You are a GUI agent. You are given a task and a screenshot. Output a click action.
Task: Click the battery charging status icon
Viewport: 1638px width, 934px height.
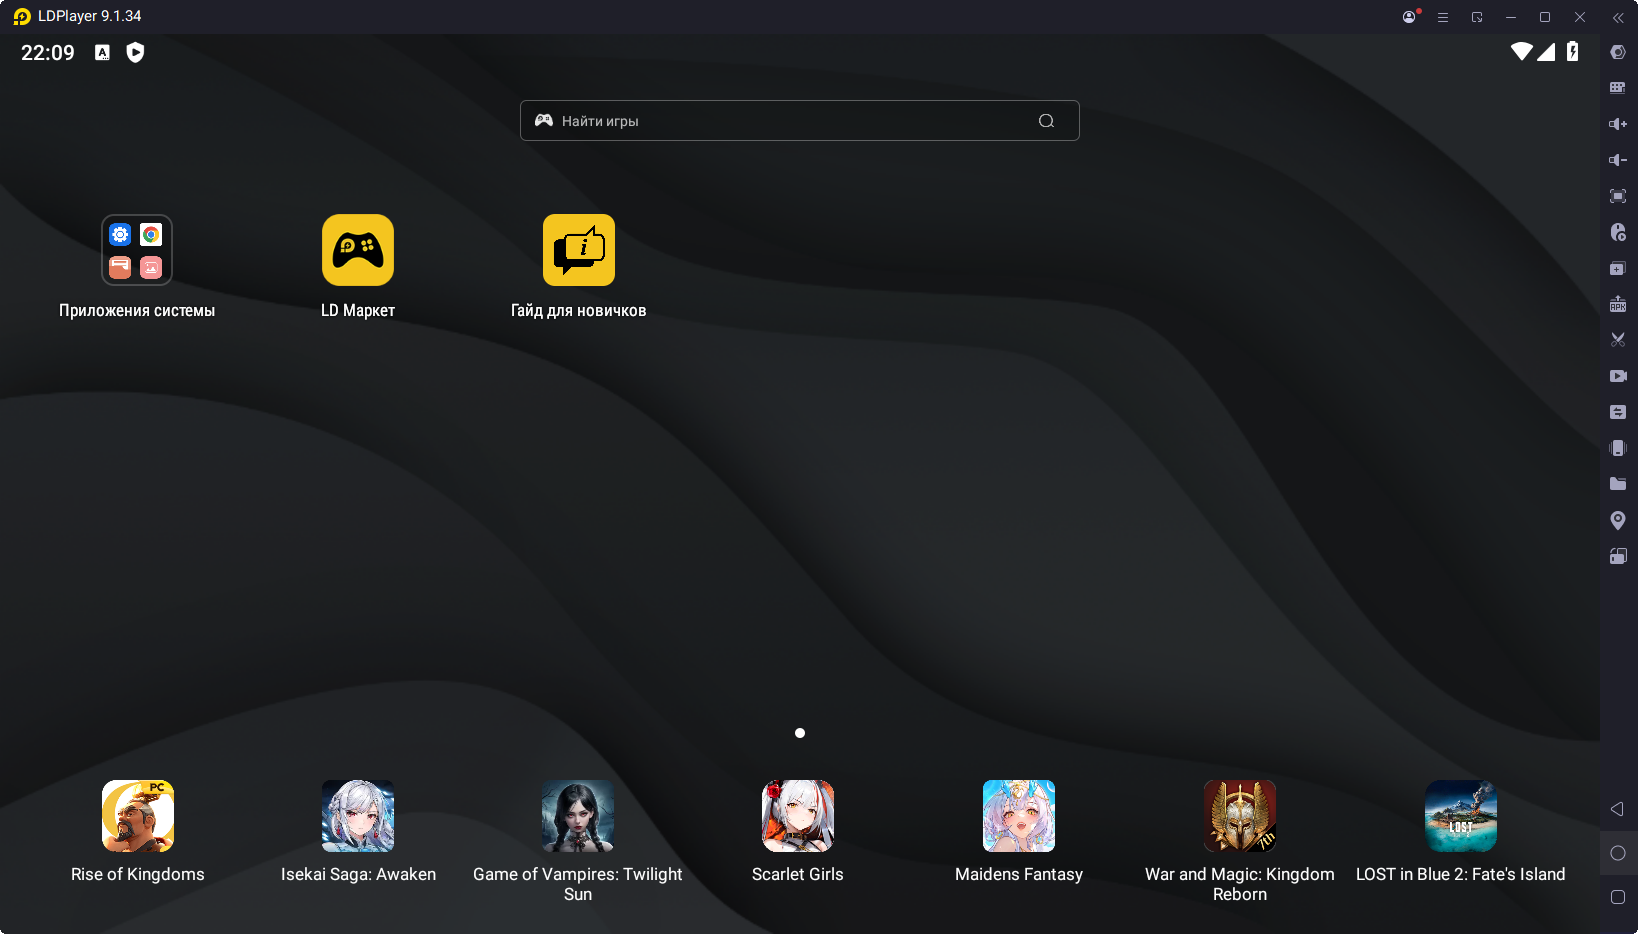pos(1573,52)
